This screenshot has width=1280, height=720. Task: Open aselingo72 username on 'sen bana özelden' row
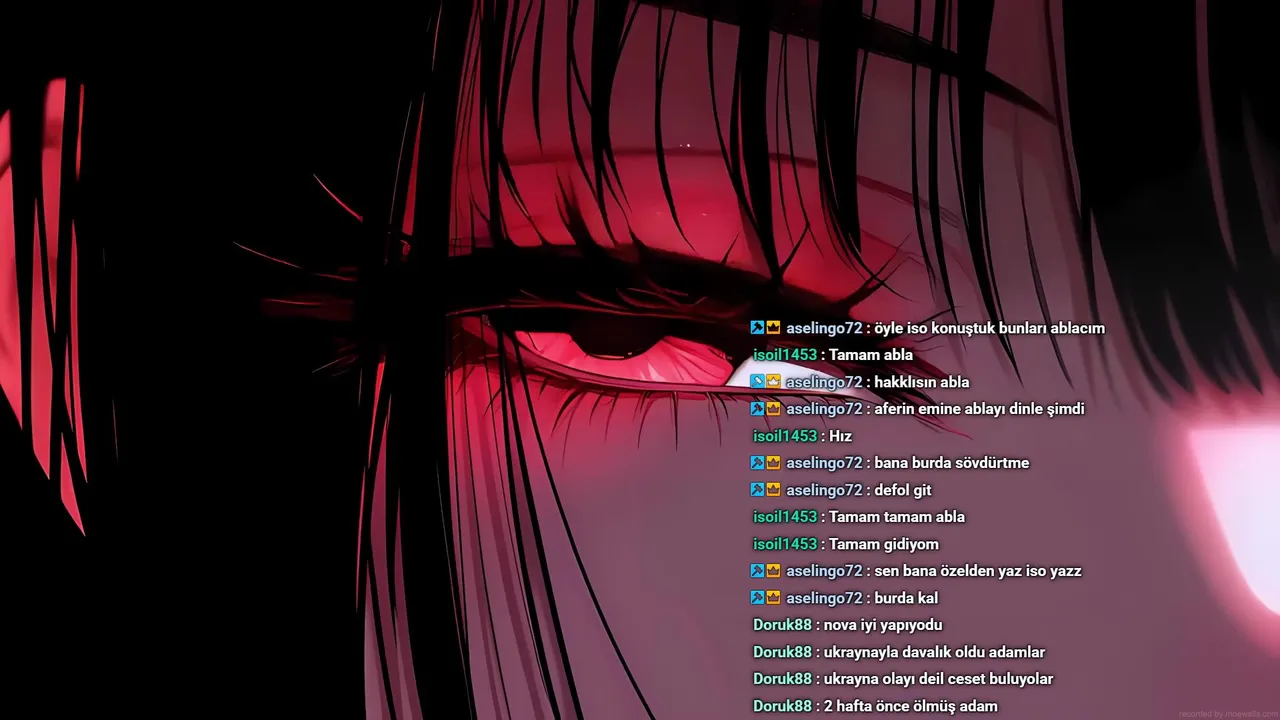click(x=824, y=571)
